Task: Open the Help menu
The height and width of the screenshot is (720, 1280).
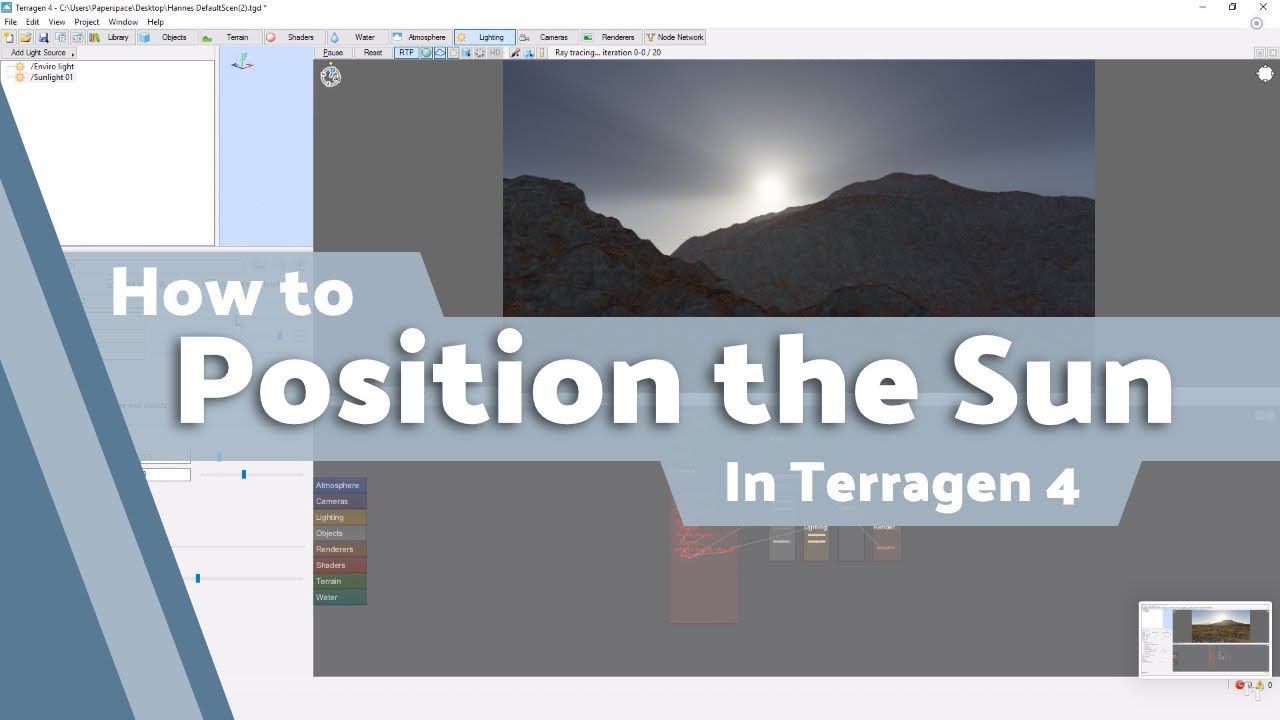Action: (155, 21)
